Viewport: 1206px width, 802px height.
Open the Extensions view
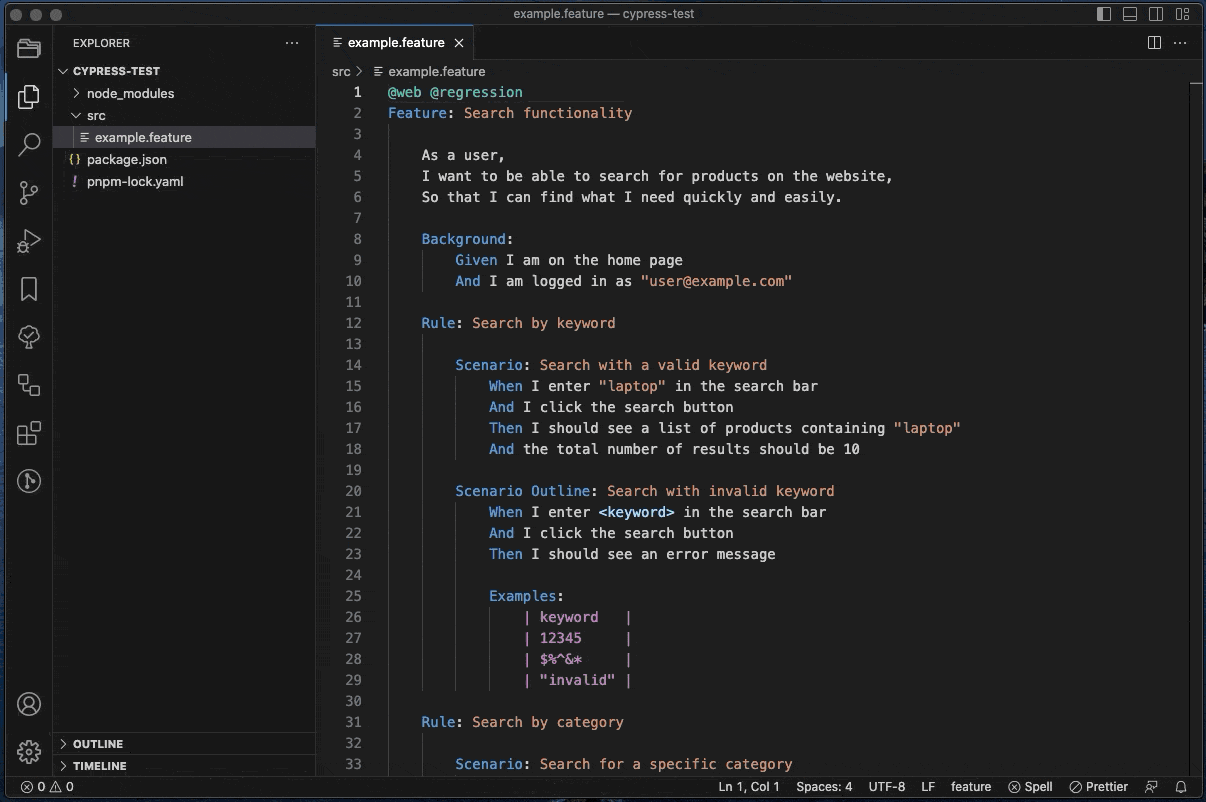pos(29,433)
